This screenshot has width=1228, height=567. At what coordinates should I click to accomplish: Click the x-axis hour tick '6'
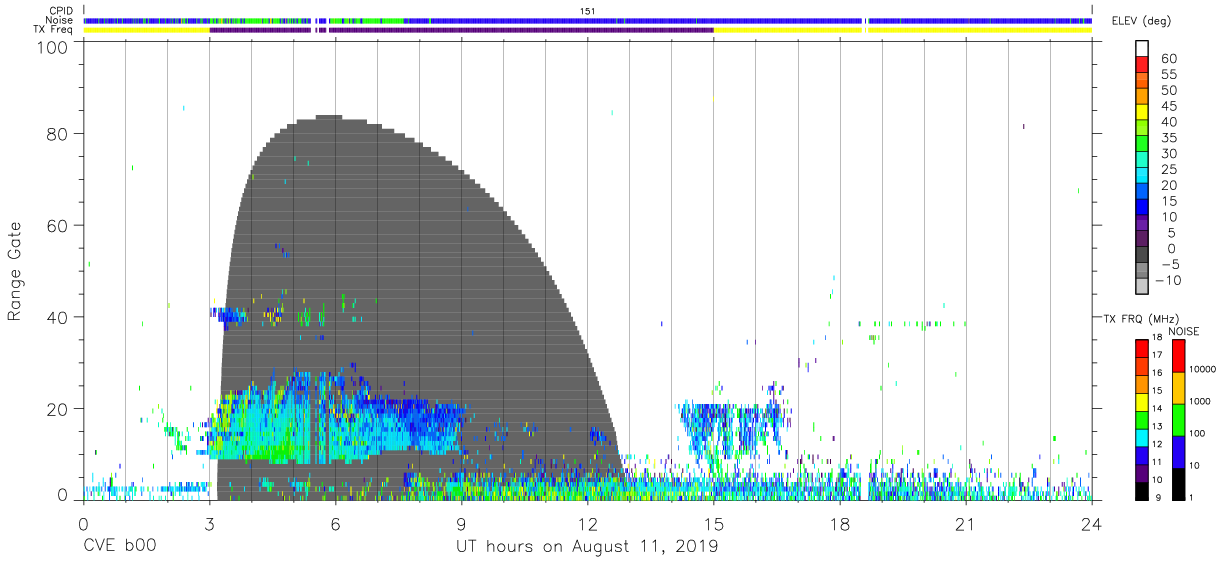[335, 524]
